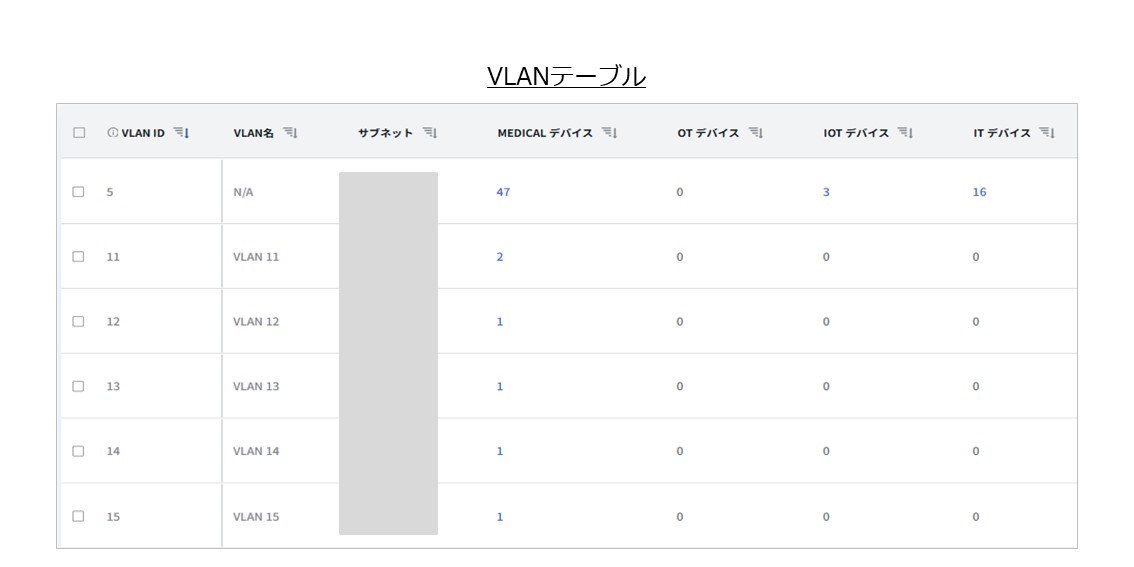Open the 16 IT devices link

(x=979, y=192)
